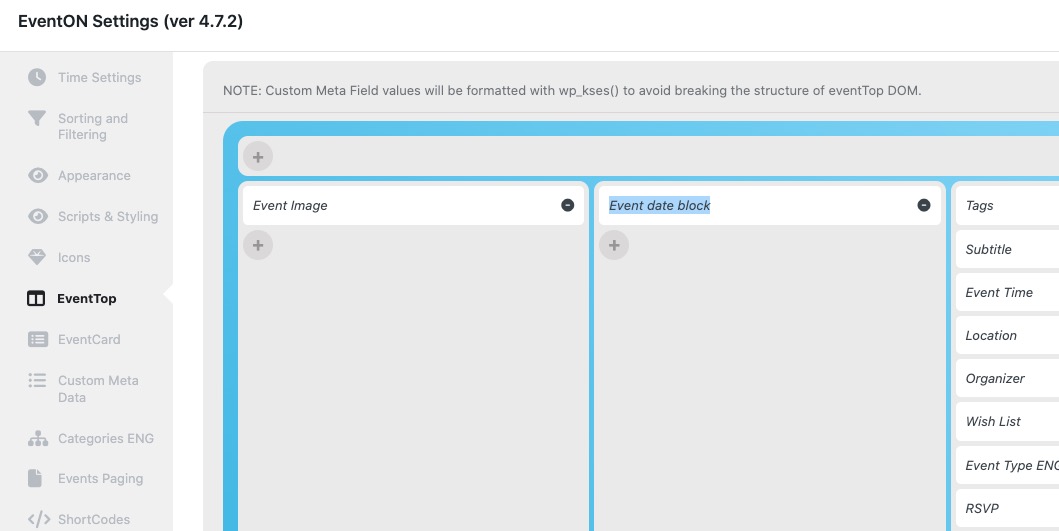This screenshot has width=1059, height=531.
Task: Click the Time Settings clock icon
Action: (37, 77)
